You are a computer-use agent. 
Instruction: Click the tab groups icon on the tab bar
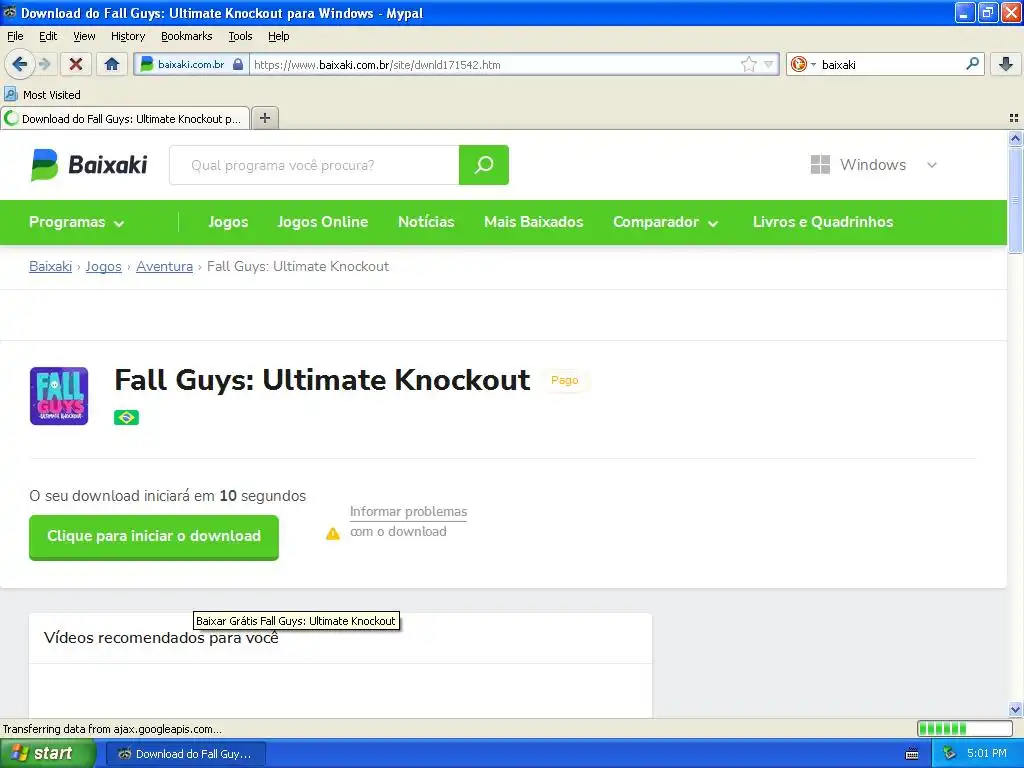1014,118
